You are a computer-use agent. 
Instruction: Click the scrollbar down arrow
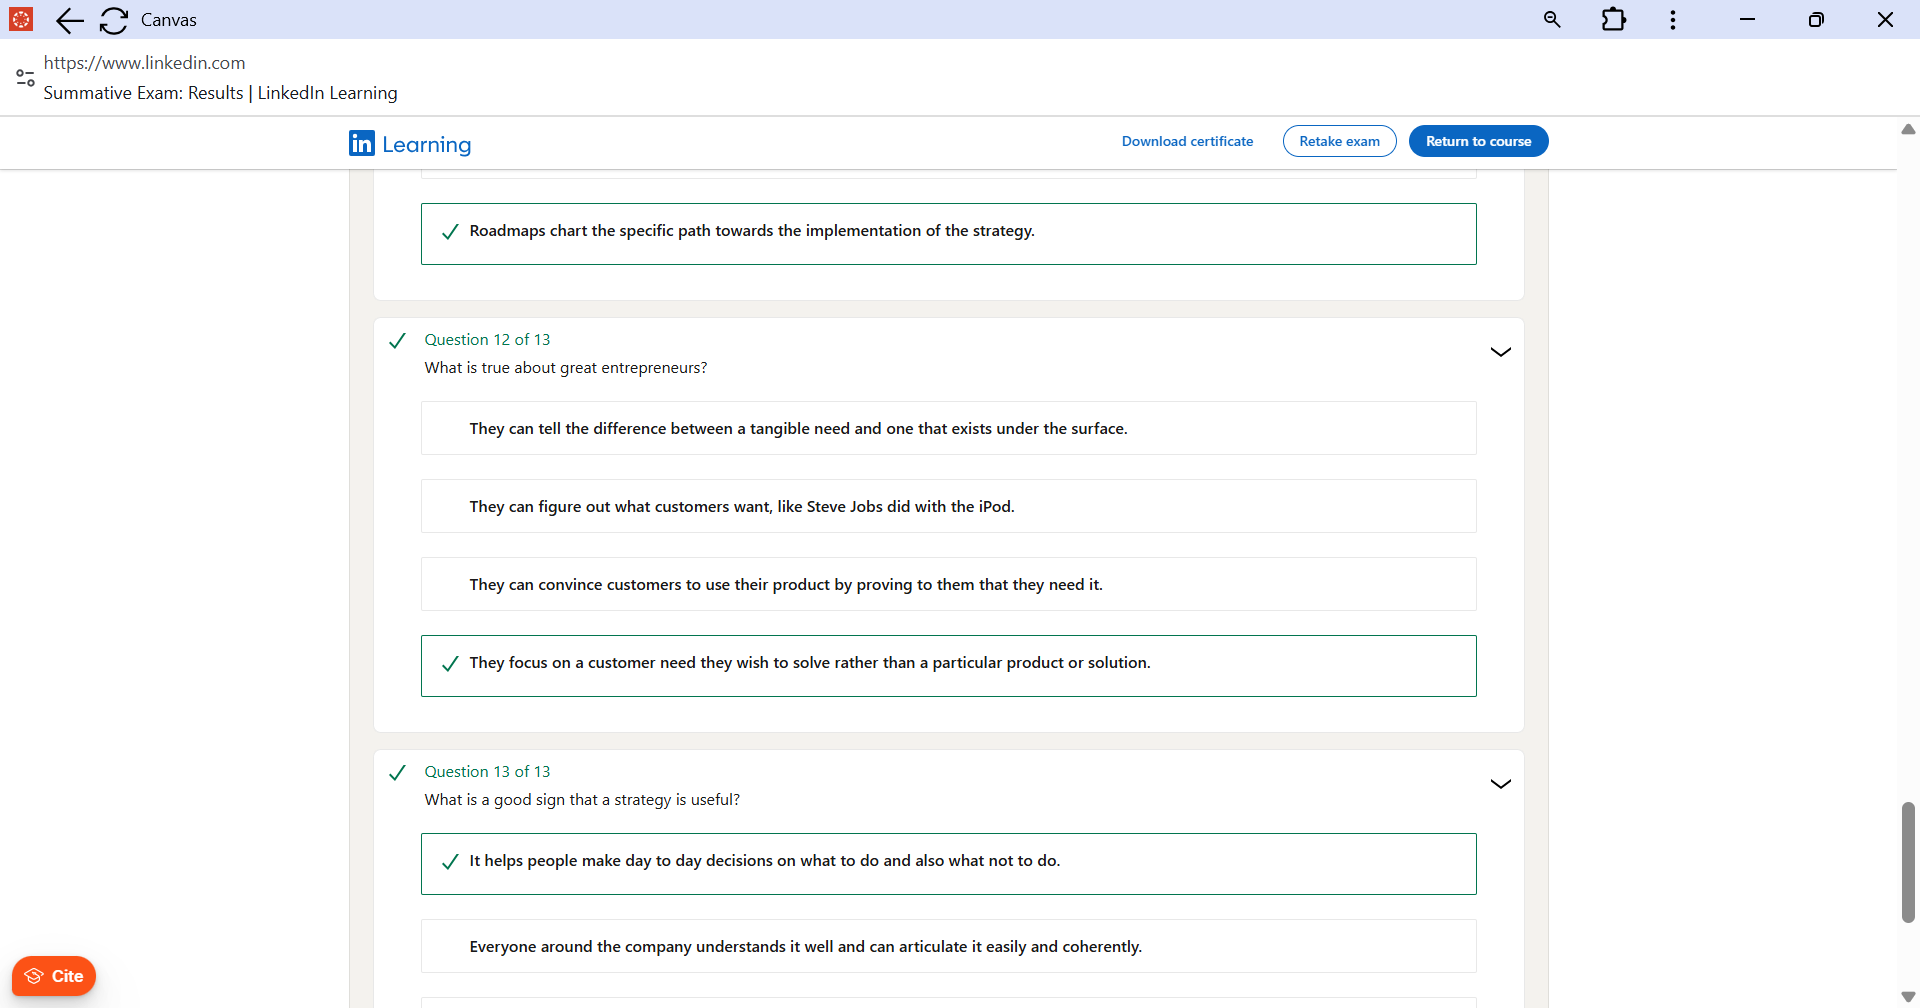pos(1908,997)
